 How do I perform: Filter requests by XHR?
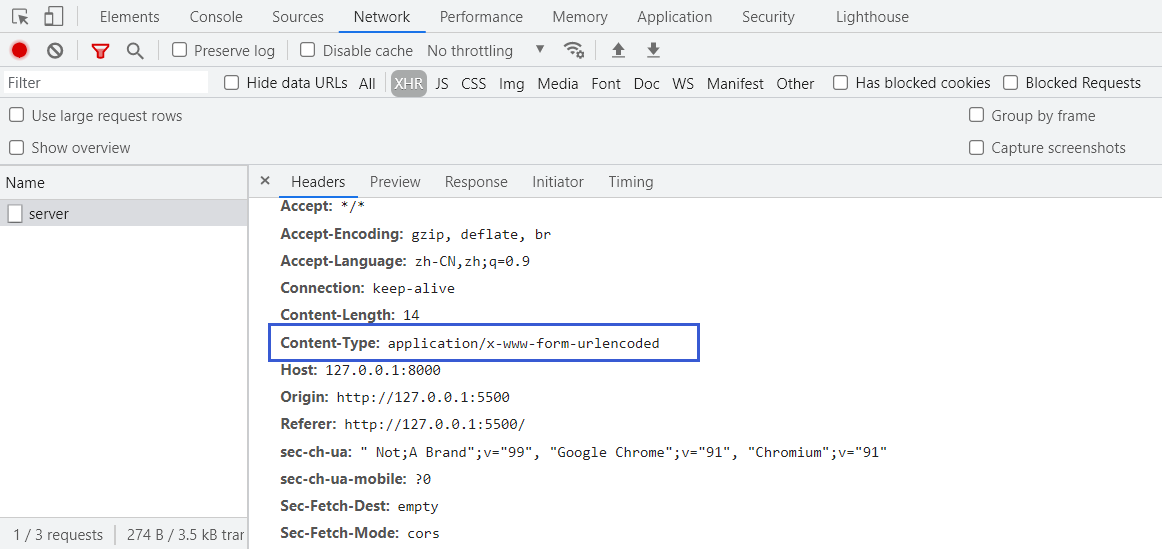[x=409, y=84]
